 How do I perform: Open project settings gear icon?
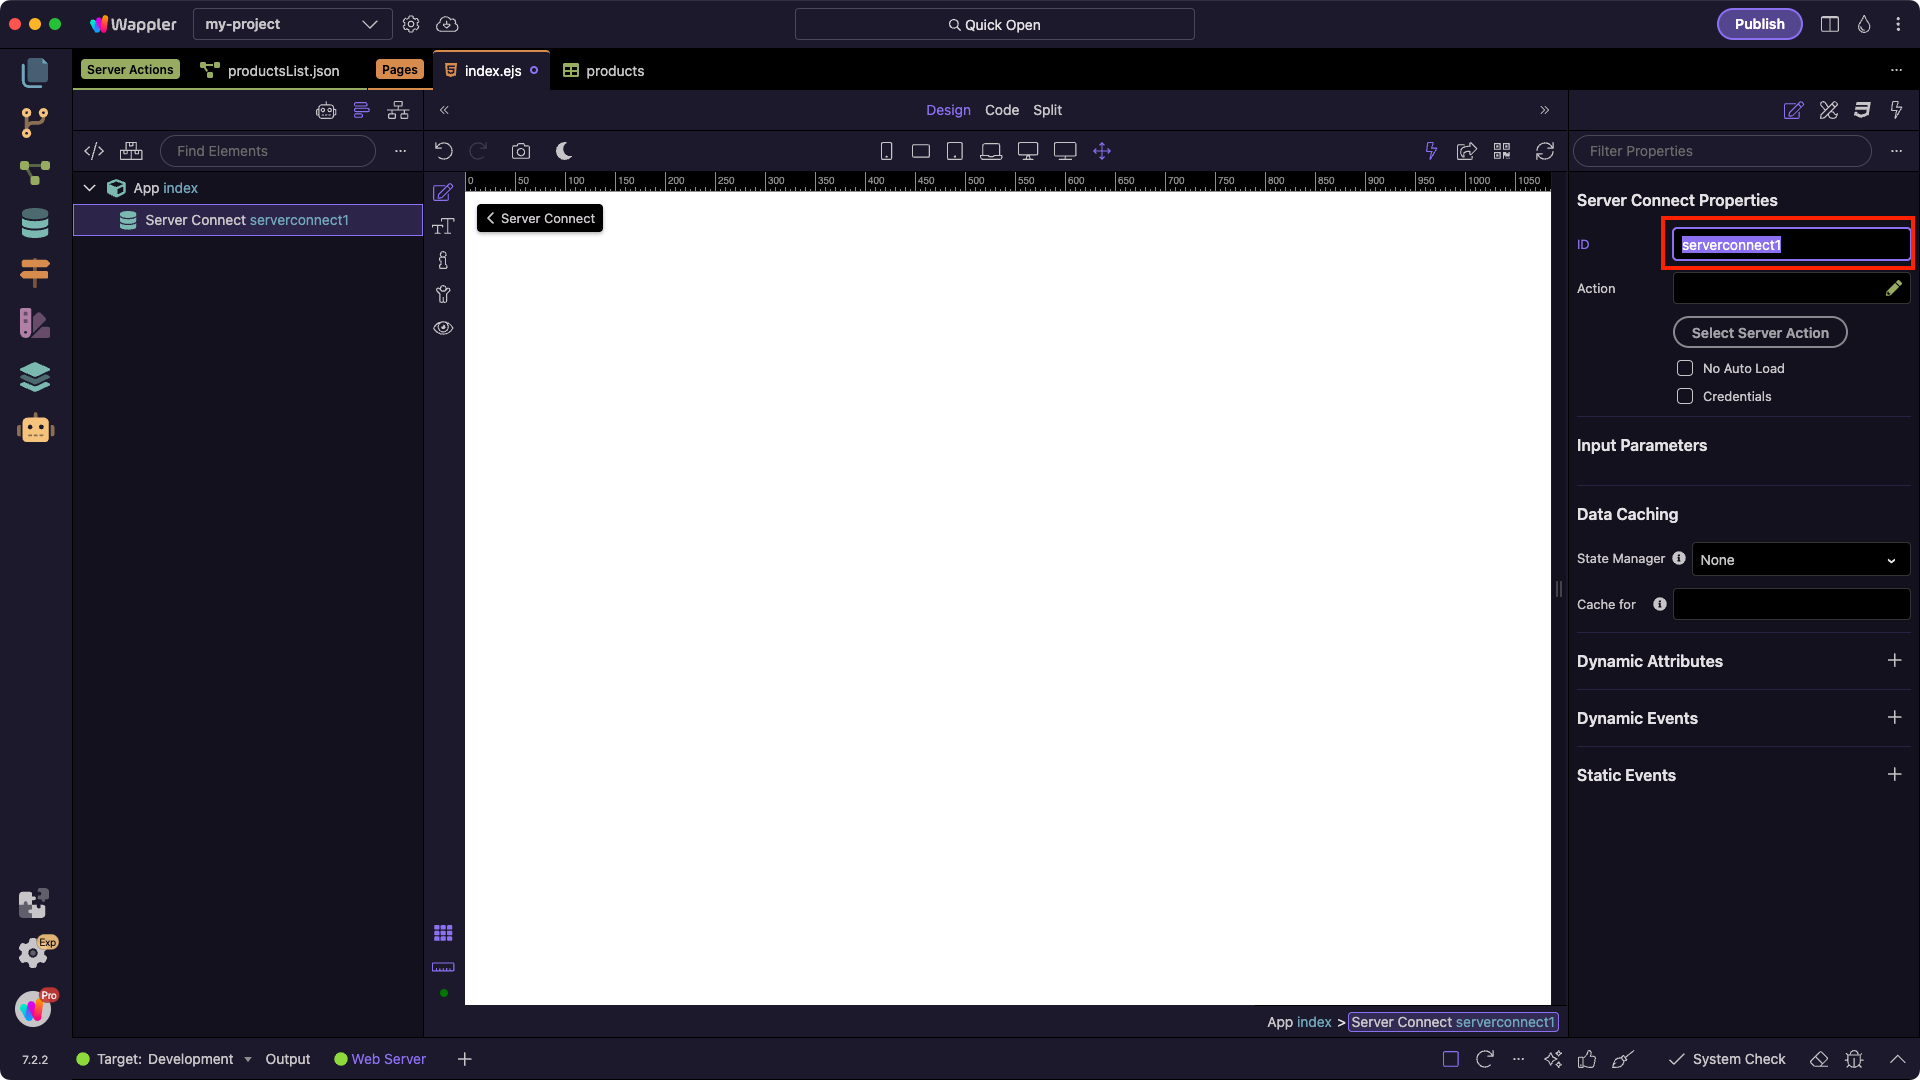[x=411, y=24]
